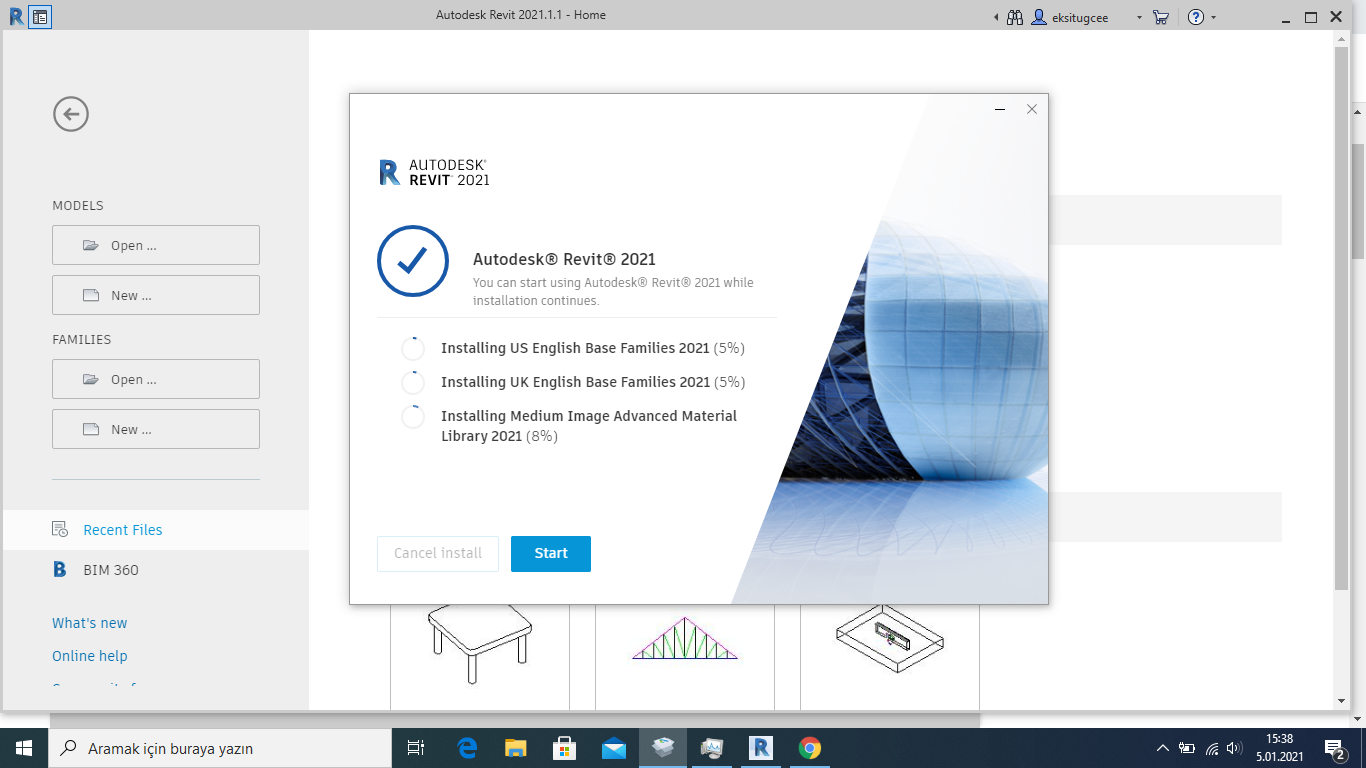Open Task View from the taskbar
The width and height of the screenshot is (1366, 768).
pos(416,748)
